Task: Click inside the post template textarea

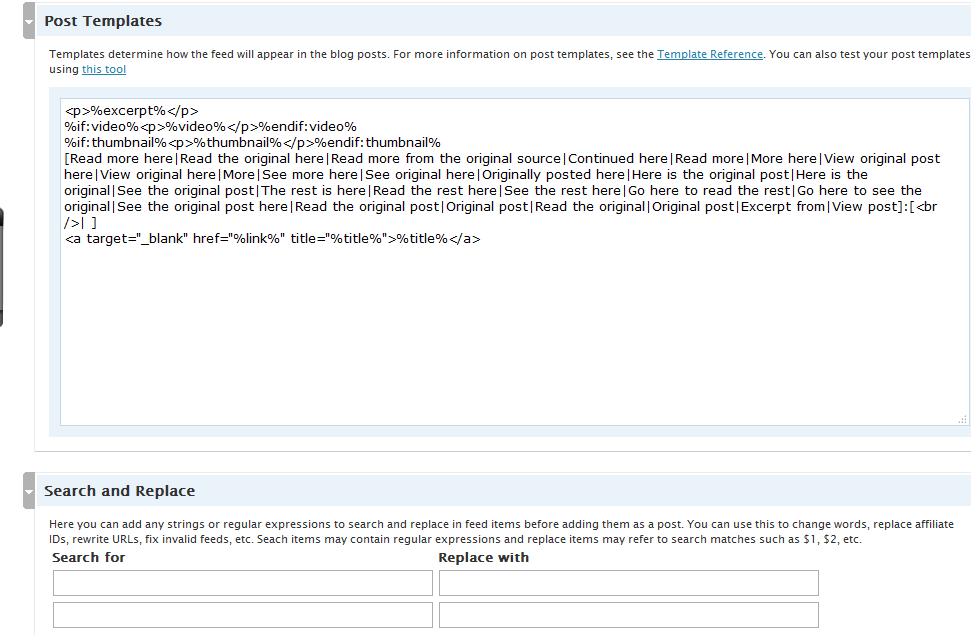Action: pos(515,261)
